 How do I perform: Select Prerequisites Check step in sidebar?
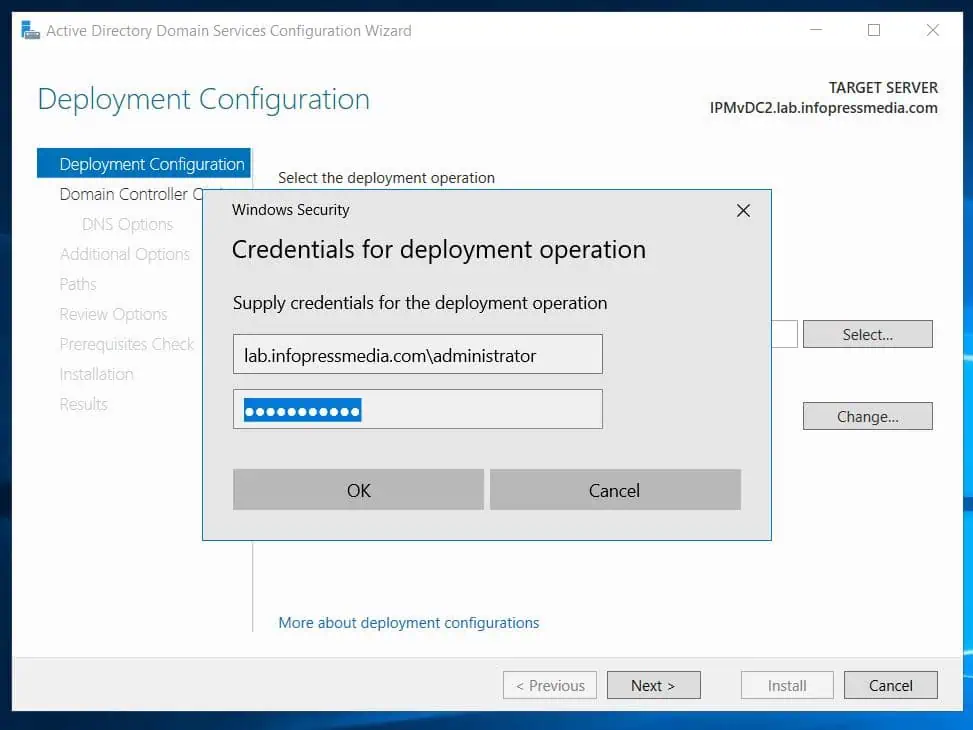tap(127, 344)
